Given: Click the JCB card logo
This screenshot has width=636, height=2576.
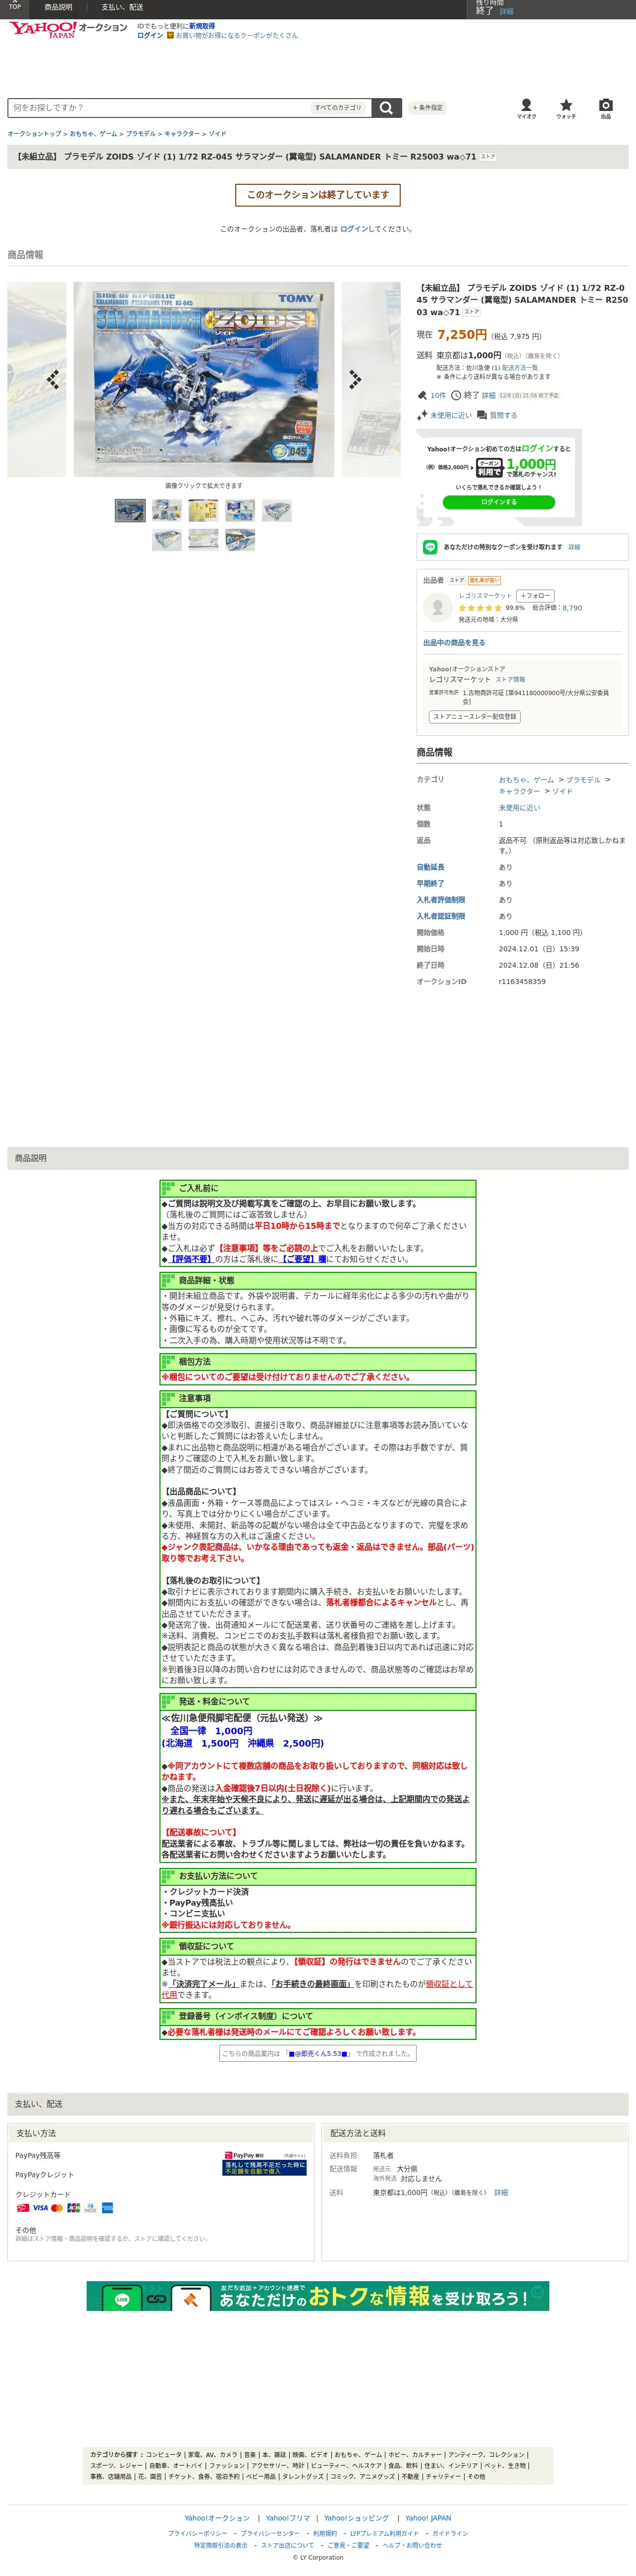Looking at the screenshot, I should [73, 2207].
